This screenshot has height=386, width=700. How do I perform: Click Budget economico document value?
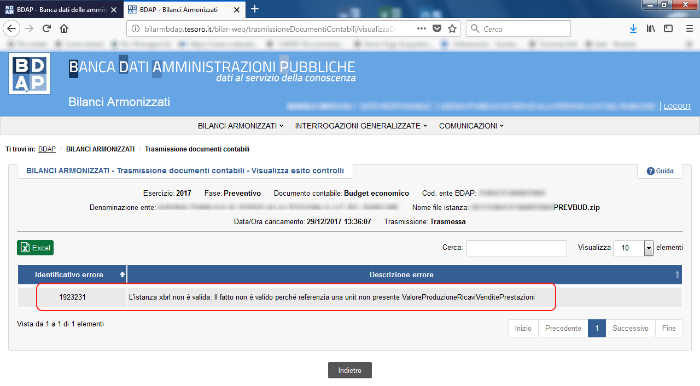(376, 193)
